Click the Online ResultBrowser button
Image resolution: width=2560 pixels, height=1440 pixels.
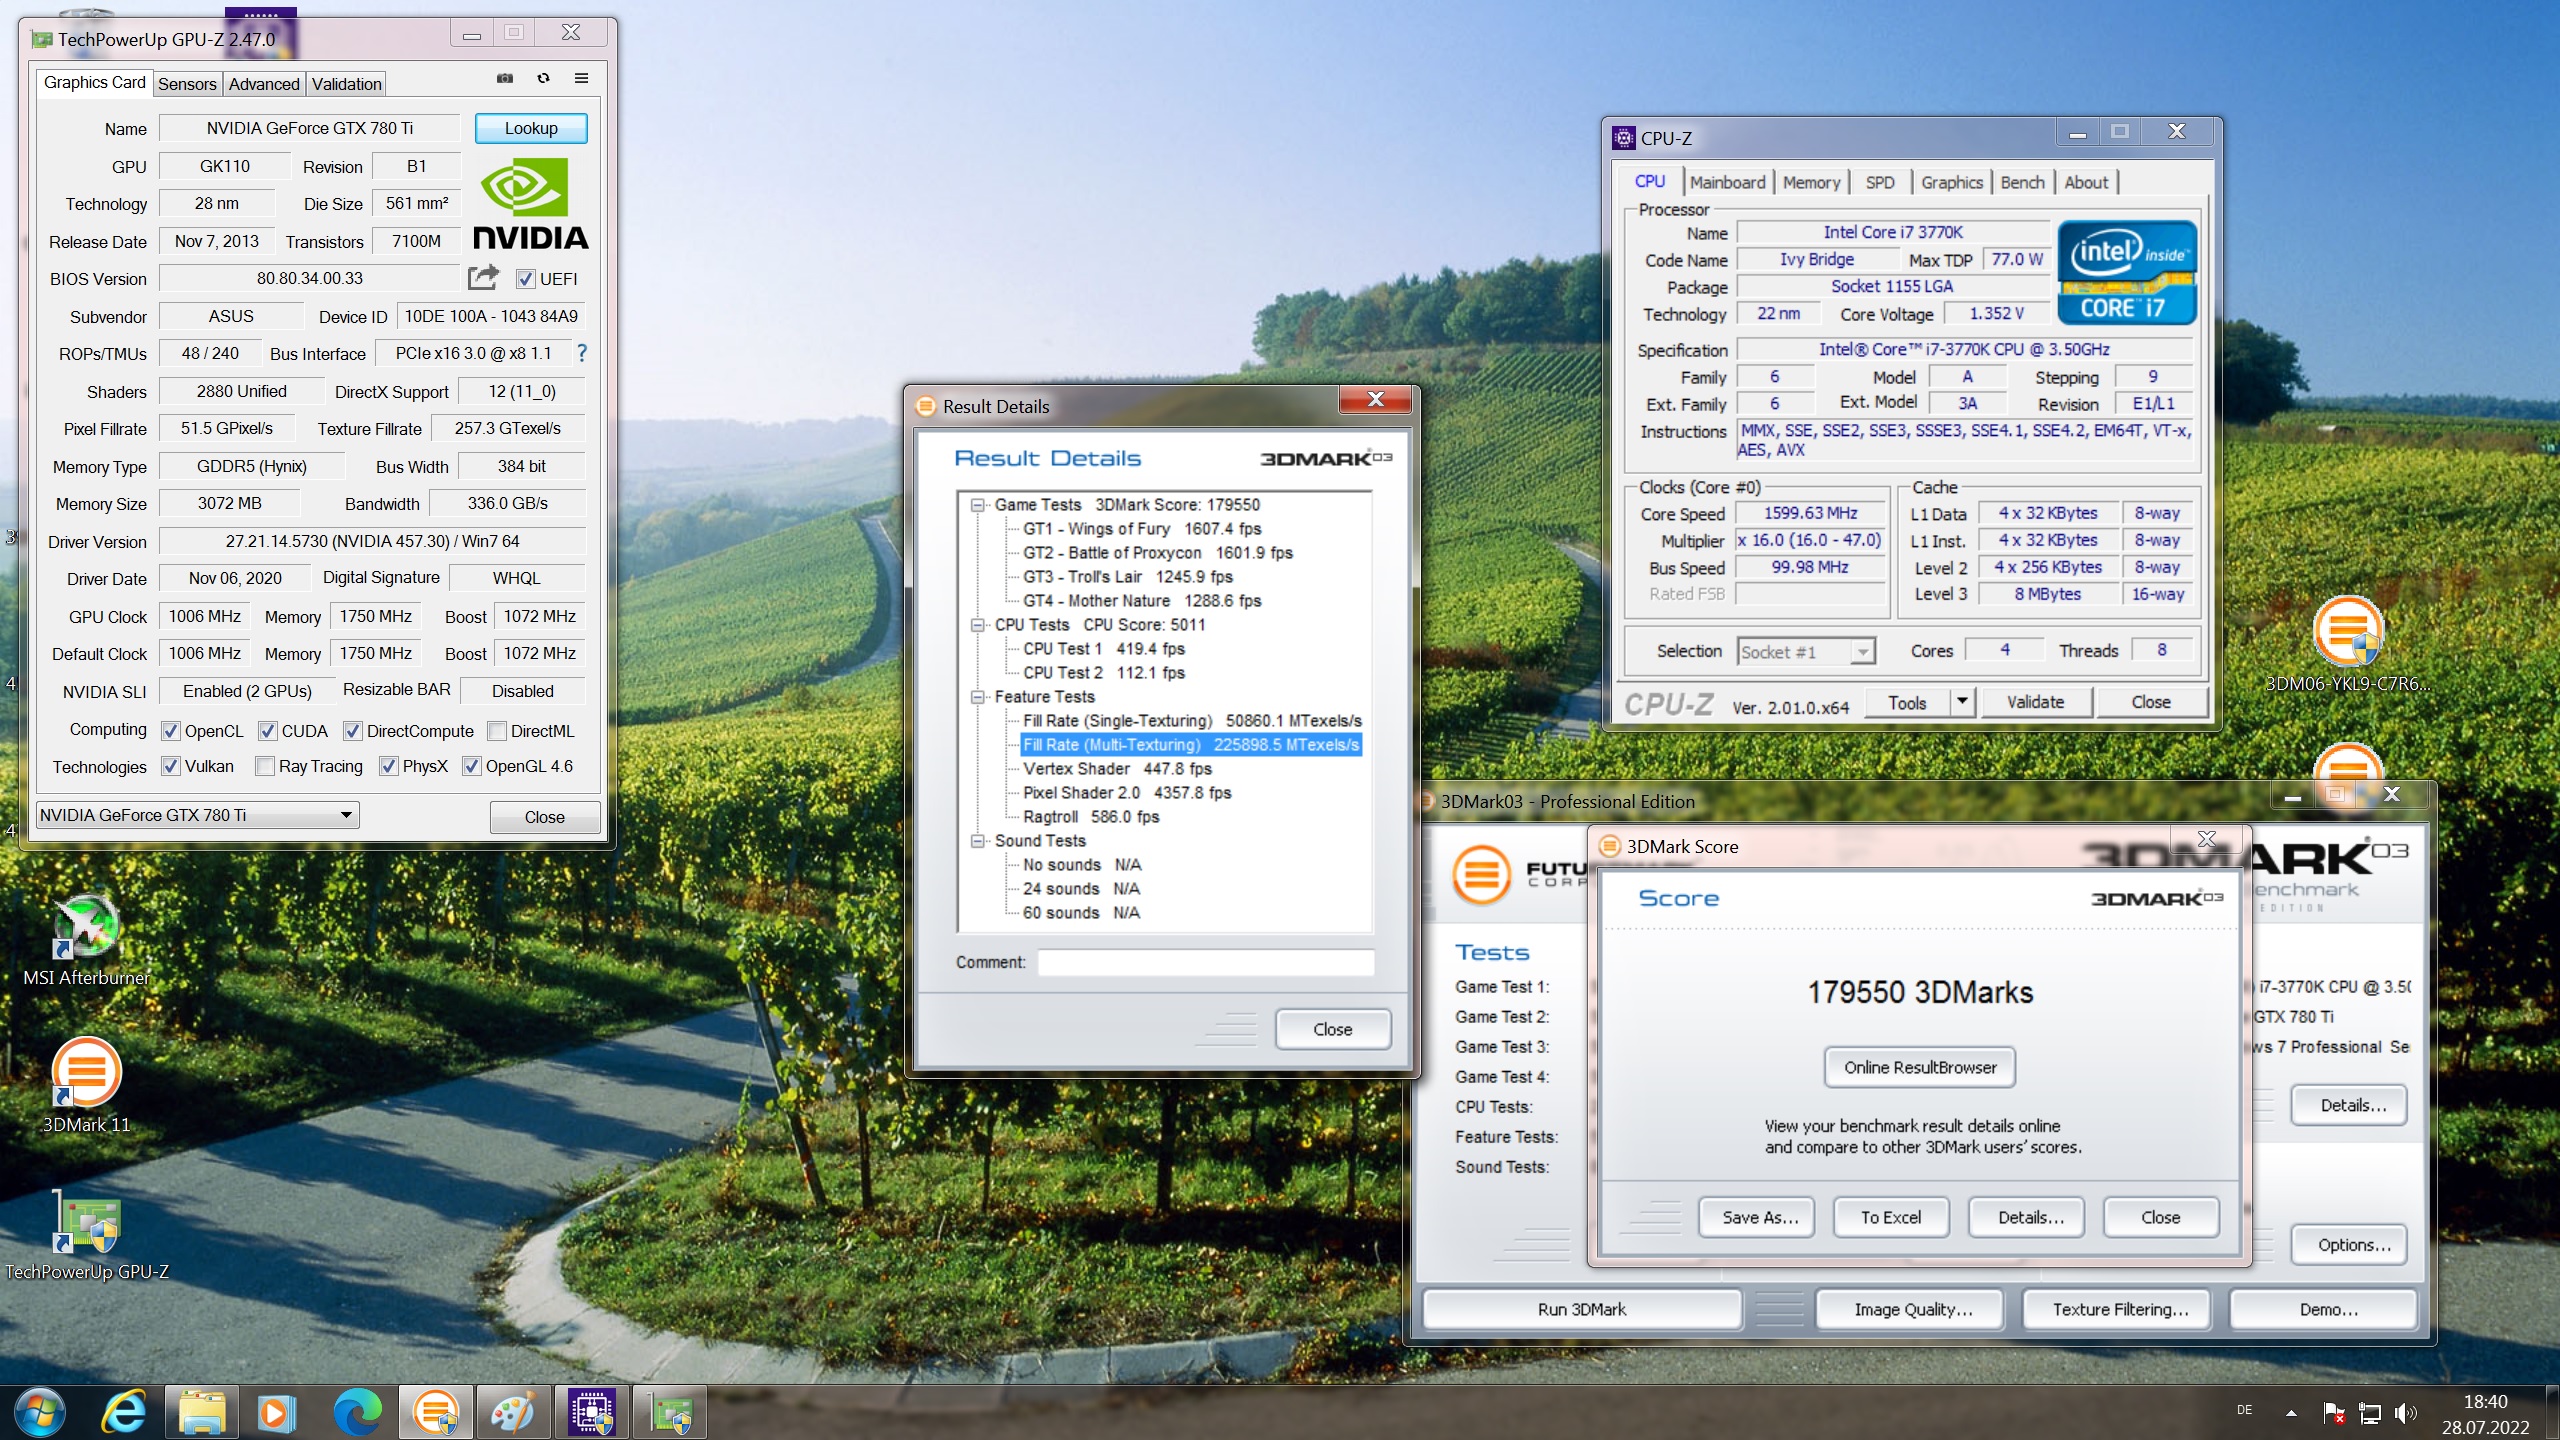(x=1919, y=1067)
